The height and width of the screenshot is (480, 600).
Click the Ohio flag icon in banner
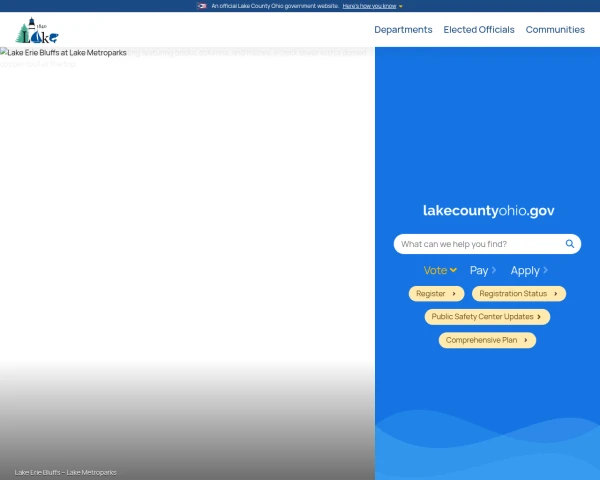(202, 6)
